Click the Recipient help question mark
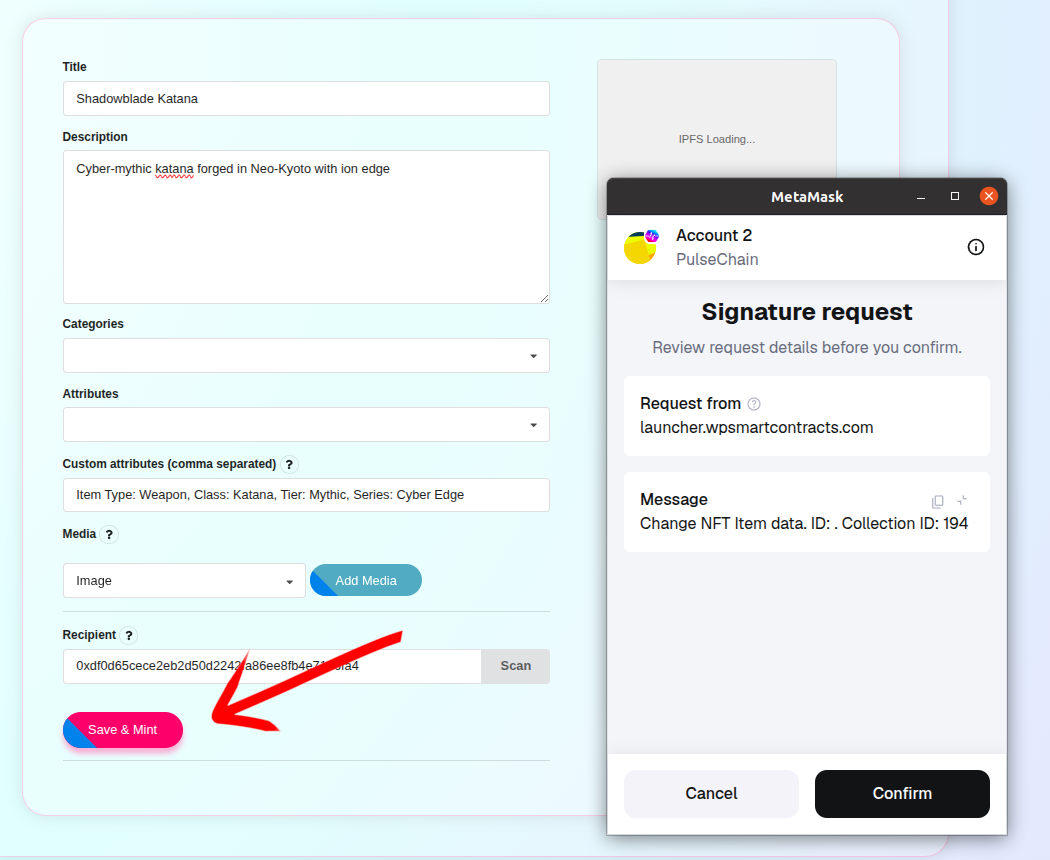Viewport: 1050px width, 860px height. click(x=128, y=635)
